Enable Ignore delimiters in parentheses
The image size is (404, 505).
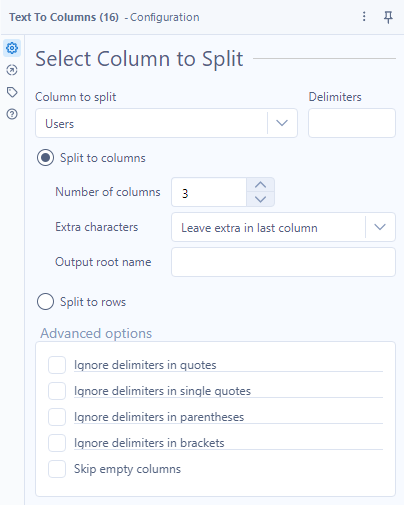57,417
